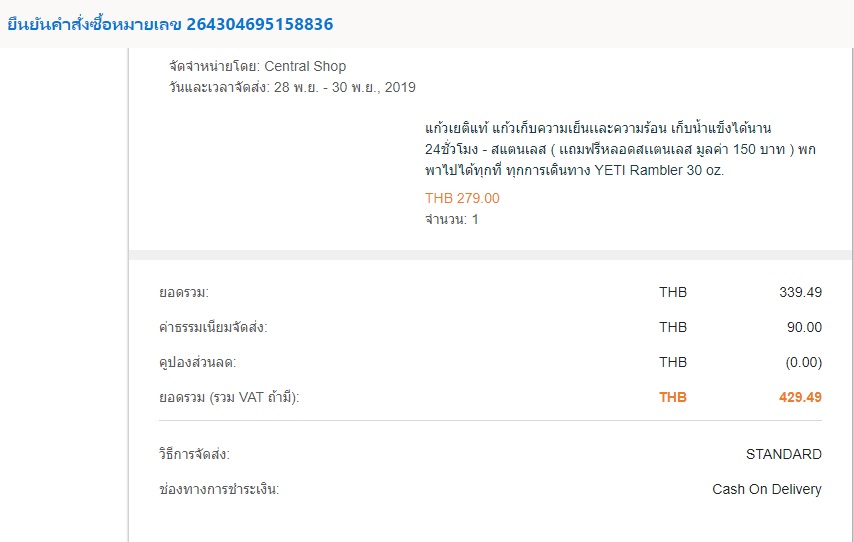This screenshot has width=854, height=542.
Task: Click the subtotal amount 339.49
Action: click(x=800, y=292)
